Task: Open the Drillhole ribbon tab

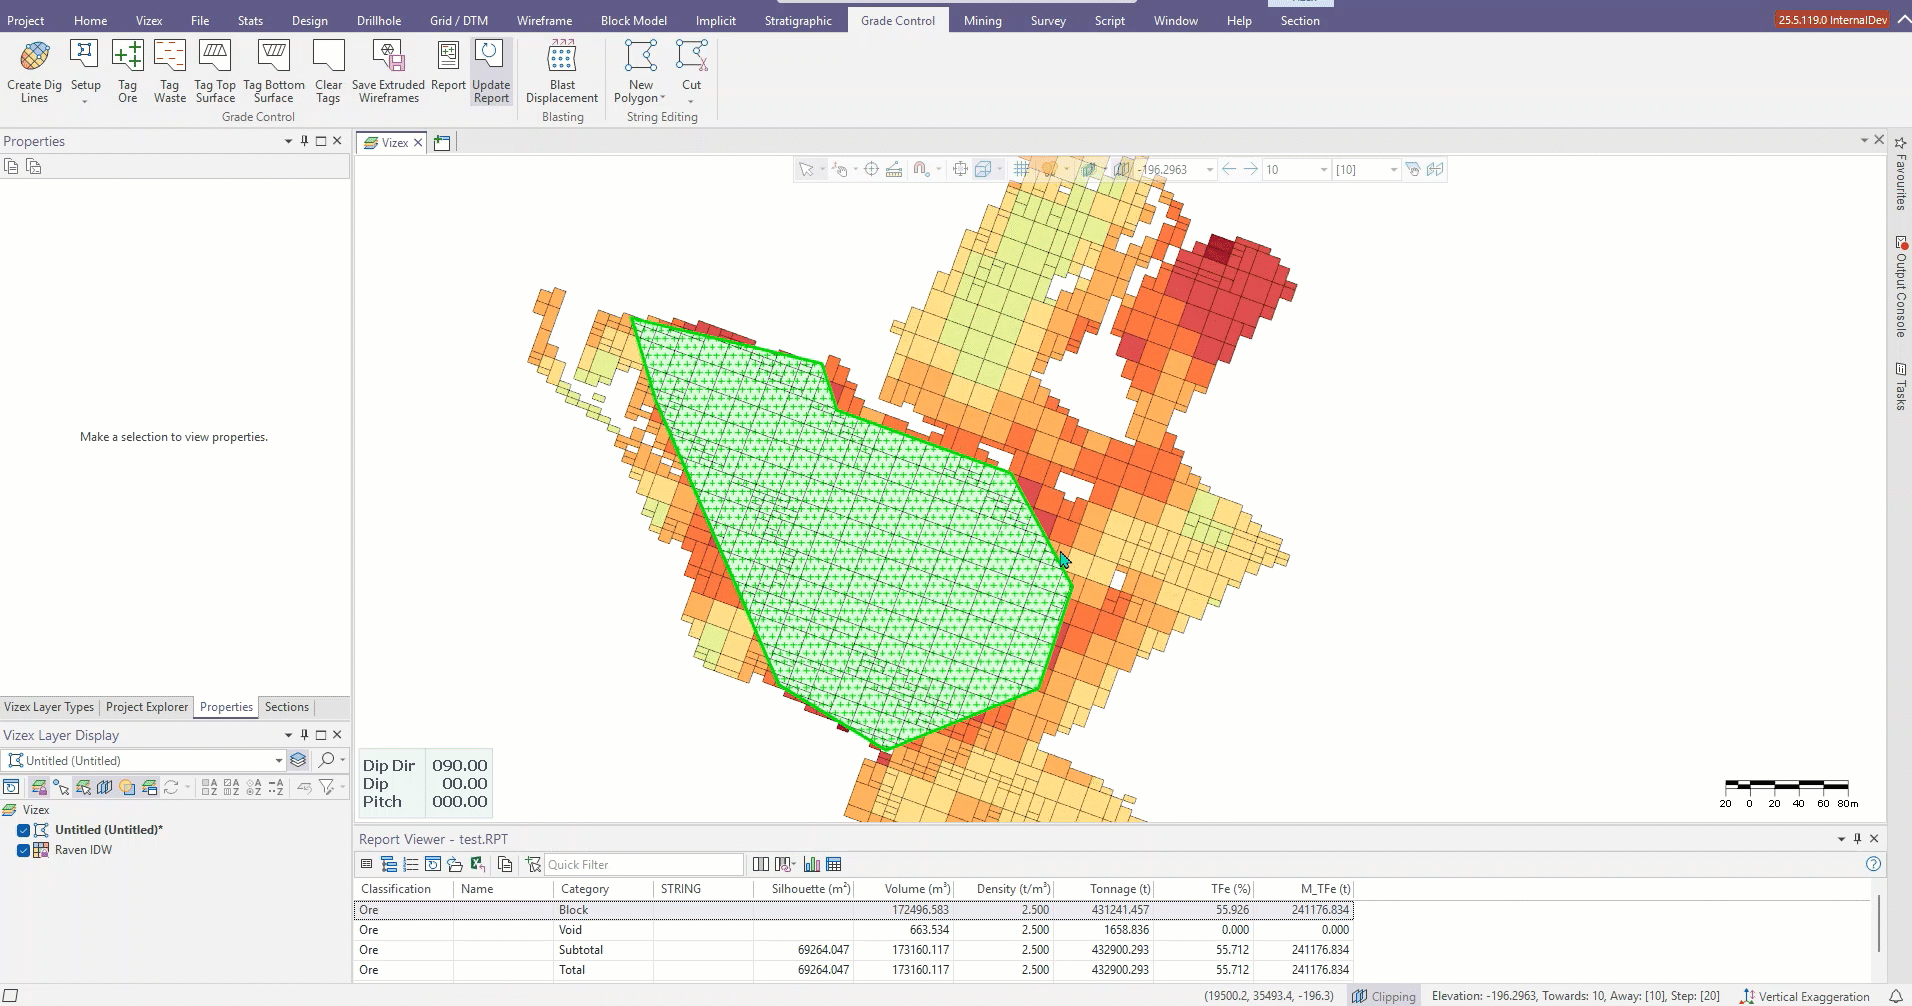Action: tap(379, 20)
